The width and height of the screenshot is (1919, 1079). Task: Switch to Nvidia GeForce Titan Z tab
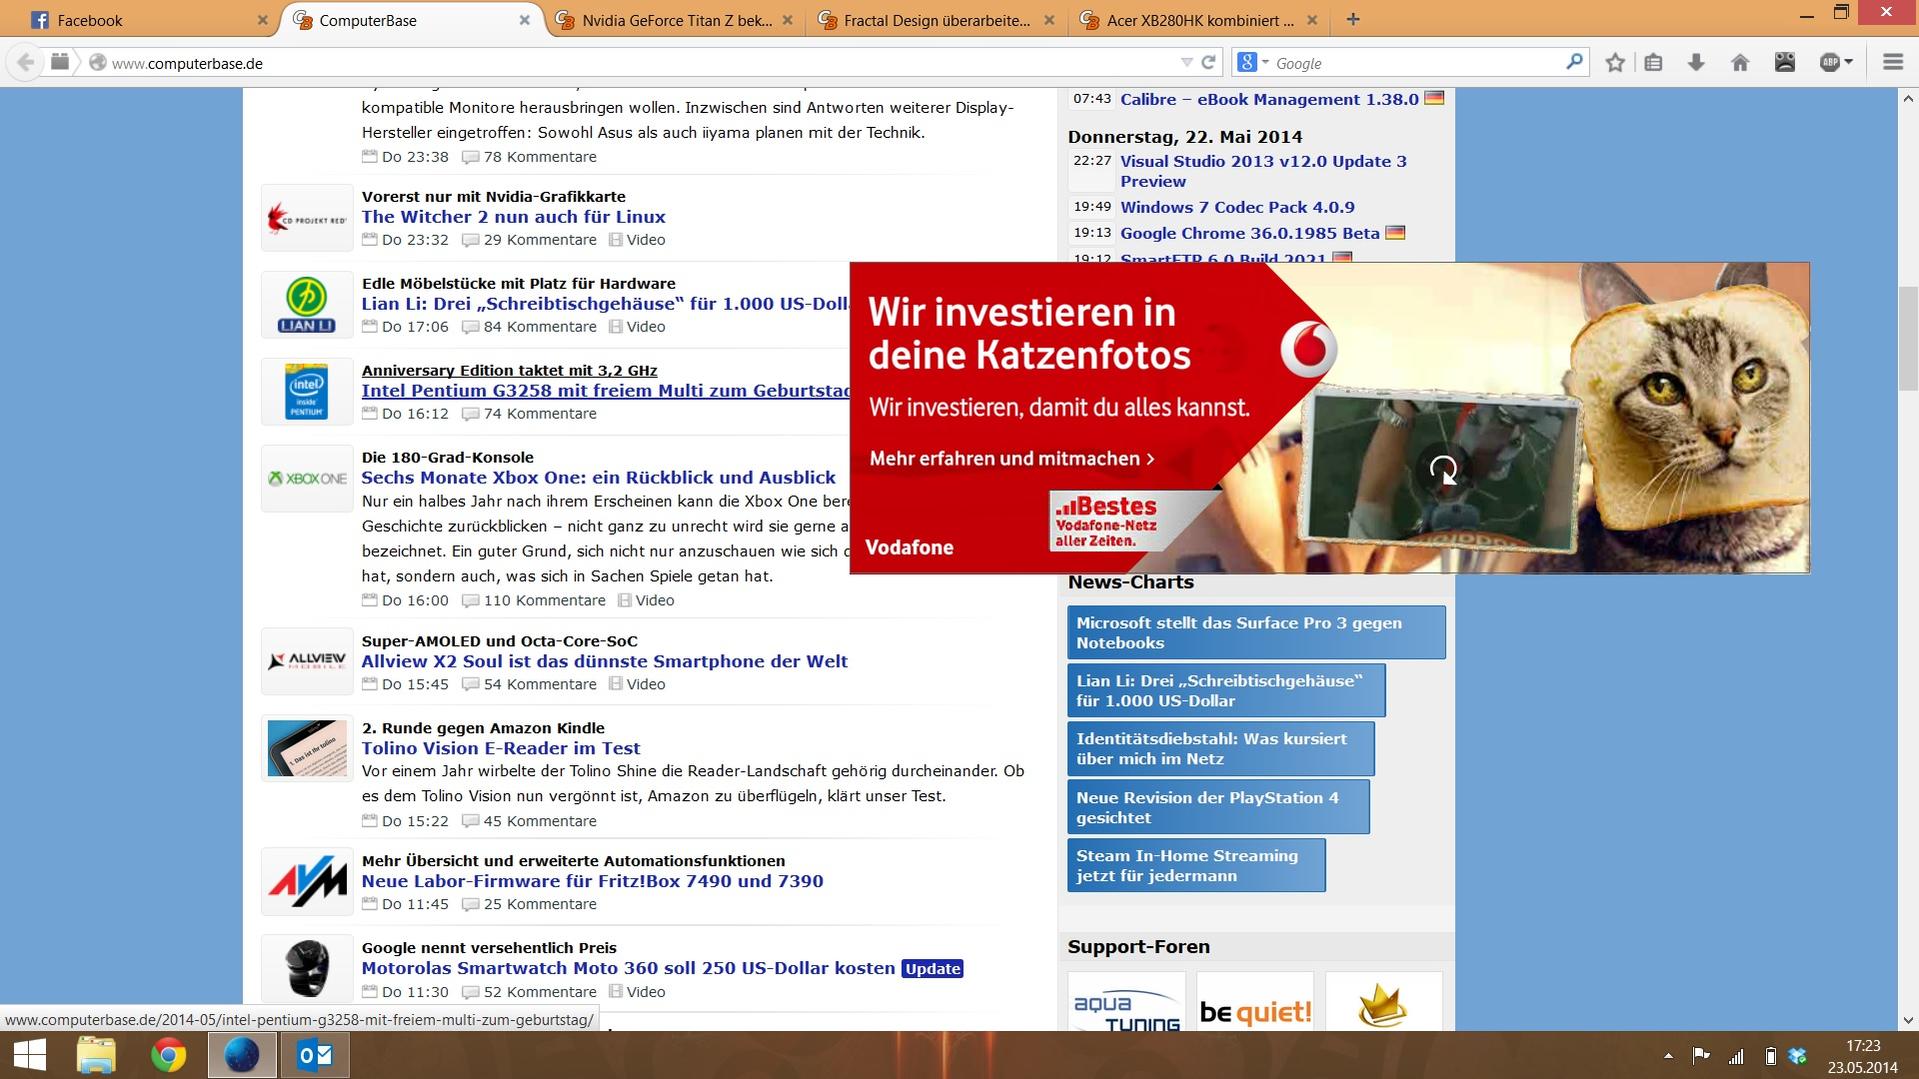click(675, 19)
